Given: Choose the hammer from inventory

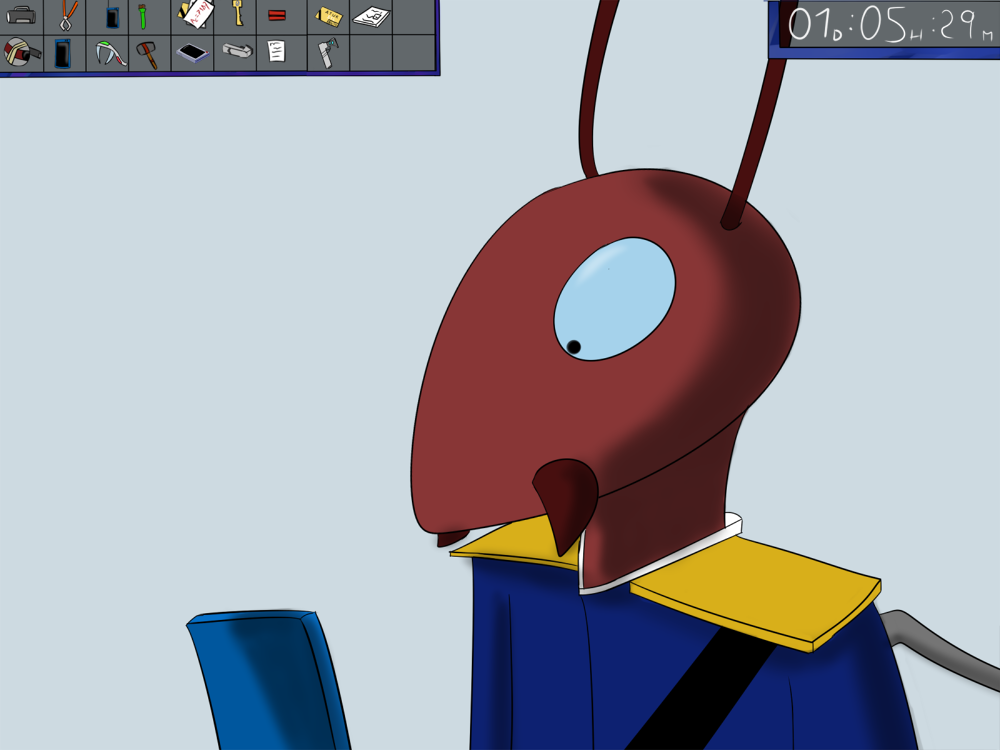Looking at the screenshot, I should (147, 53).
